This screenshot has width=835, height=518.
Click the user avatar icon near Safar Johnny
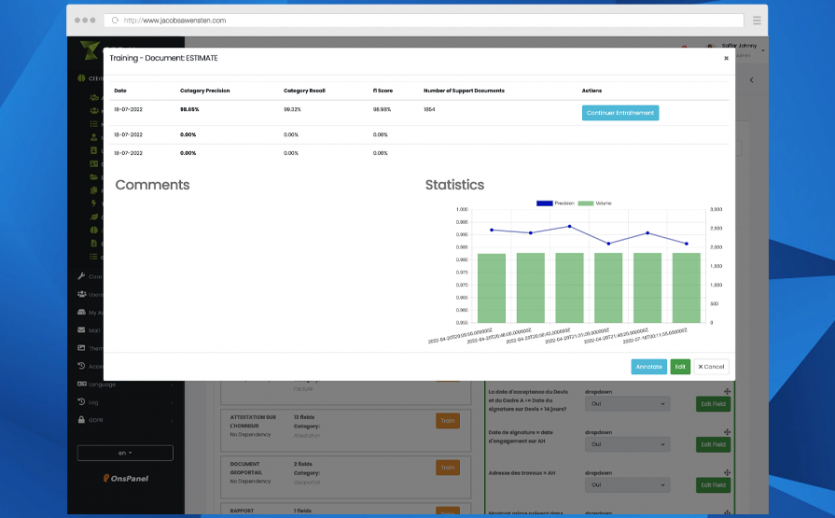709,47
